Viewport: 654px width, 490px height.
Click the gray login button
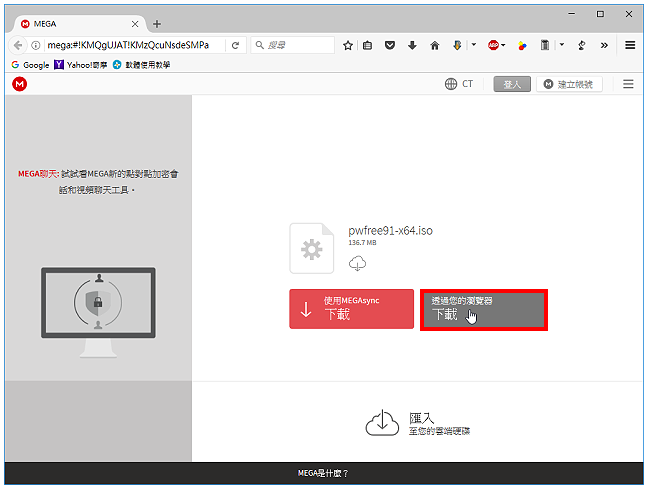(512, 84)
